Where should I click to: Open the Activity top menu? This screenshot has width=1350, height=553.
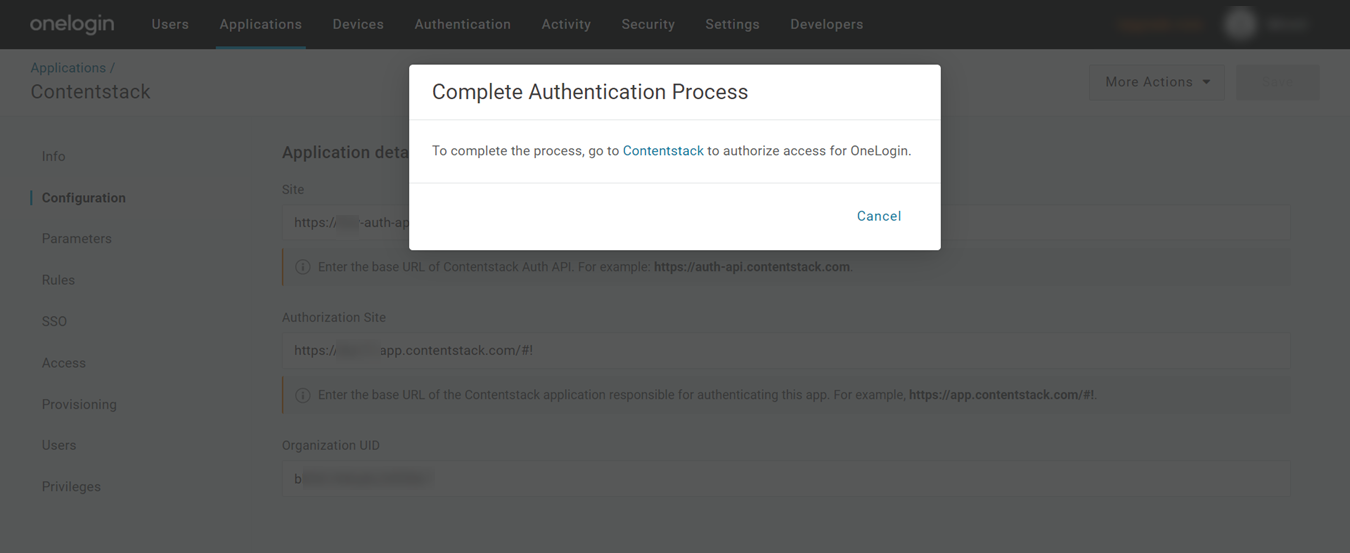click(566, 24)
